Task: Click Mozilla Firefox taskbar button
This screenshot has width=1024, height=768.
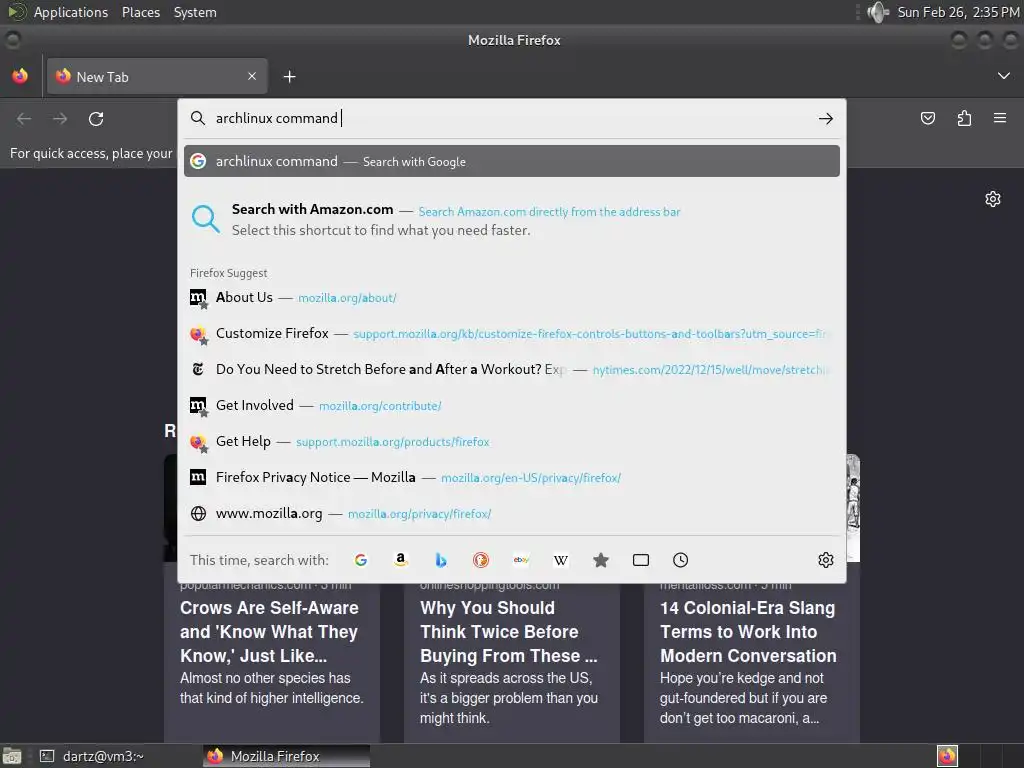Action: click(286, 756)
